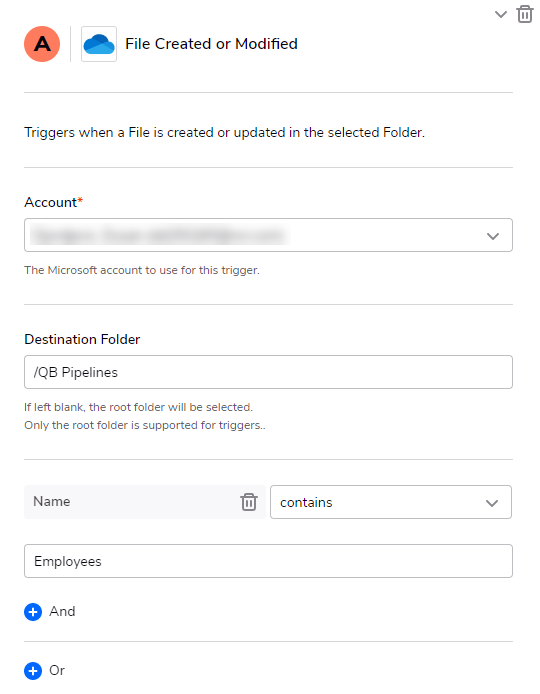Click the And label to add condition
540x694 pixels.
coord(62,612)
